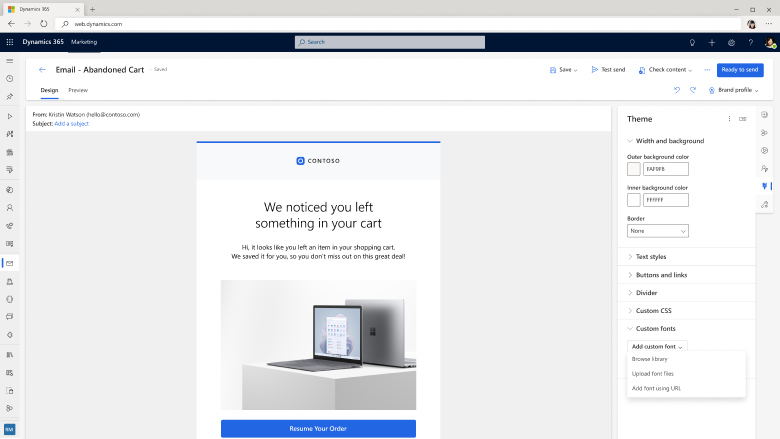Open the Get started play icon in sidebar
Image resolution: width=780 pixels, height=439 pixels.
click(x=9, y=116)
